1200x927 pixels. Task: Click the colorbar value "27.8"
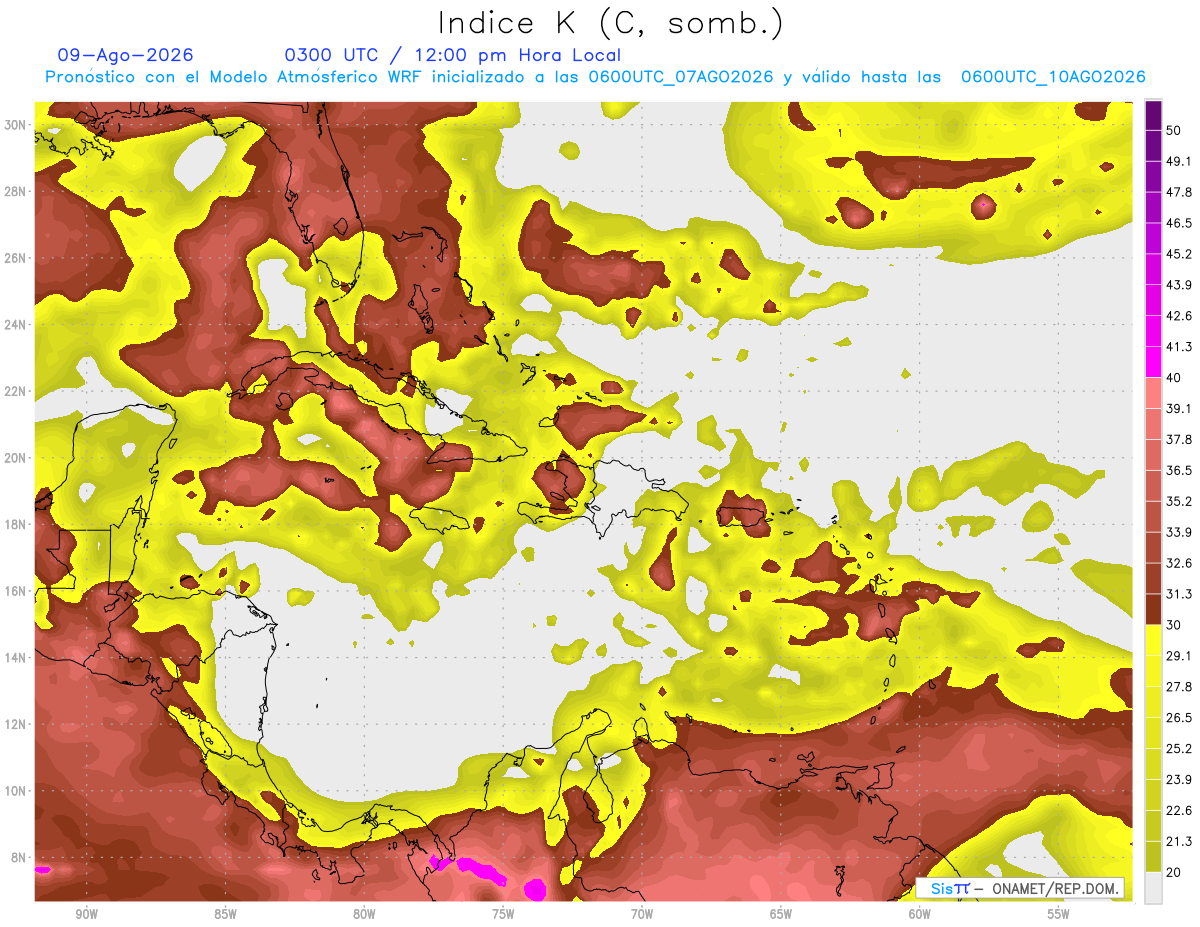pyautogui.click(x=1179, y=686)
